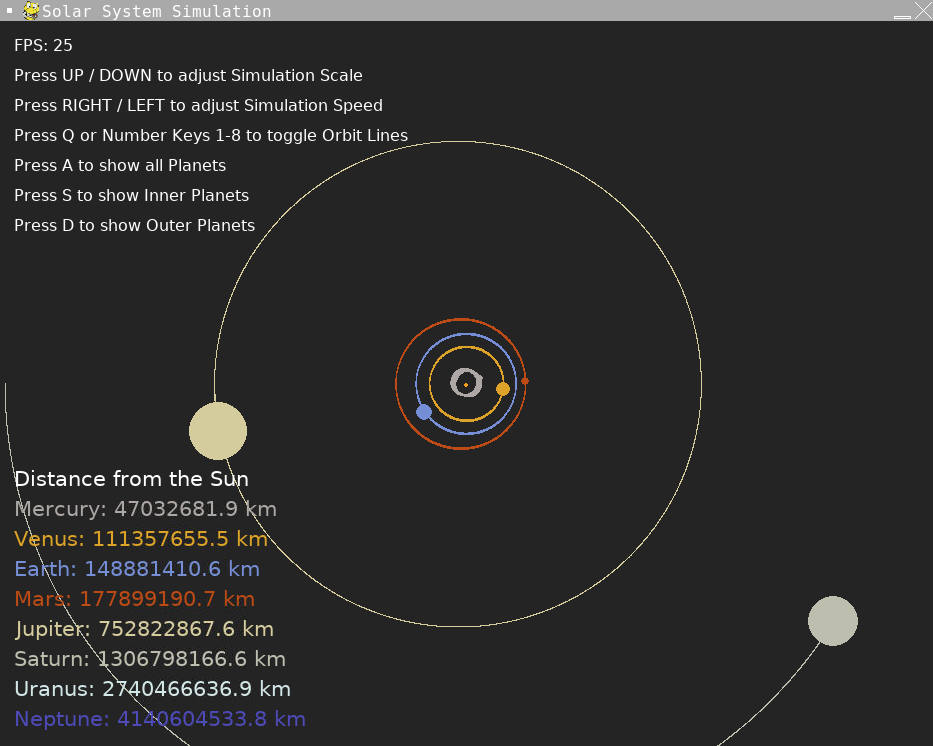Click 'Press A to show all Planets'
The image size is (933, 746).
[120, 165]
